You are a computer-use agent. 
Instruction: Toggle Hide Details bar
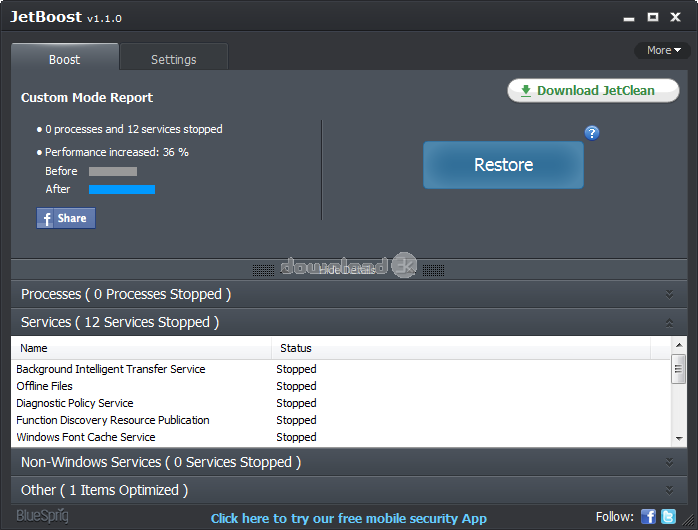[349, 270]
